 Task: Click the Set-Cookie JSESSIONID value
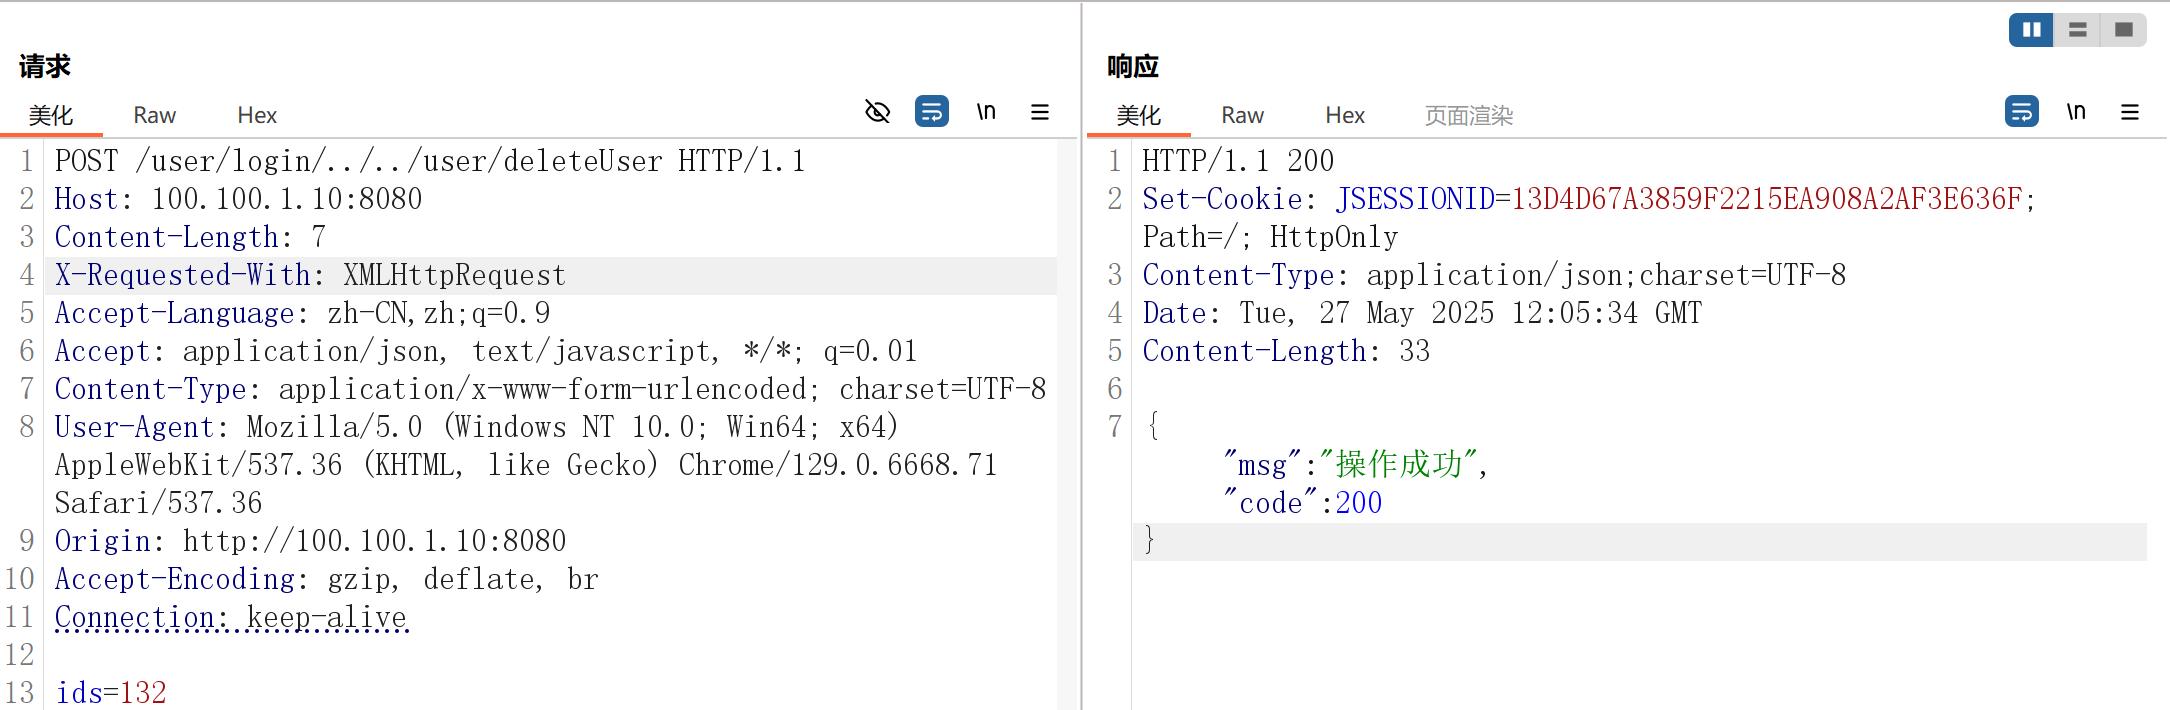pos(1767,199)
